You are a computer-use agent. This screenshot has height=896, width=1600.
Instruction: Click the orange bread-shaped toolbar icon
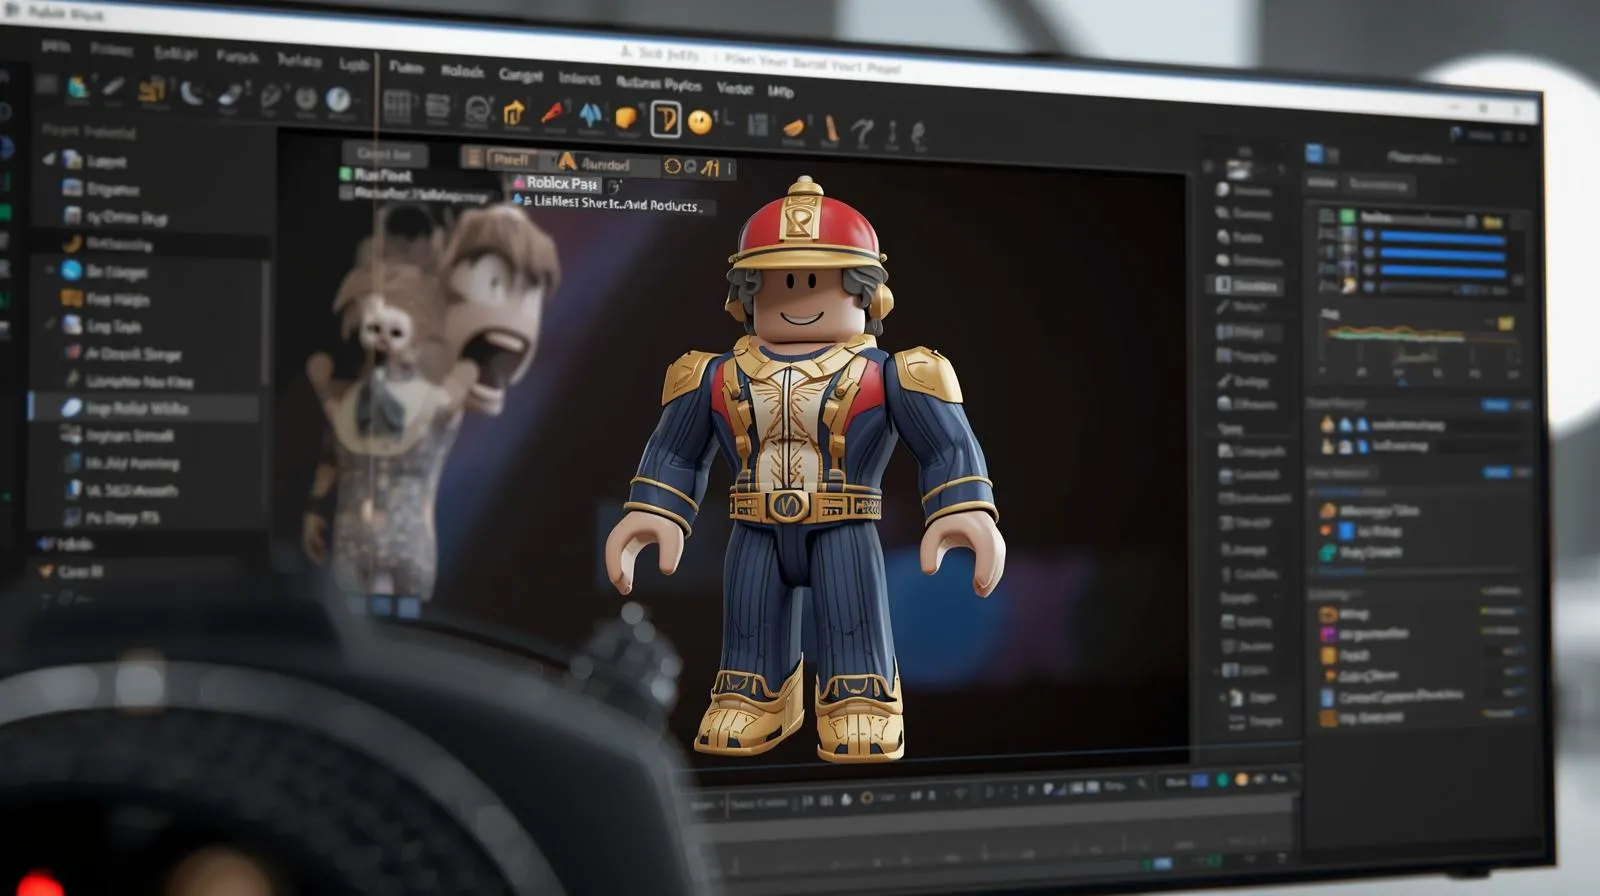pyautogui.click(x=793, y=127)
